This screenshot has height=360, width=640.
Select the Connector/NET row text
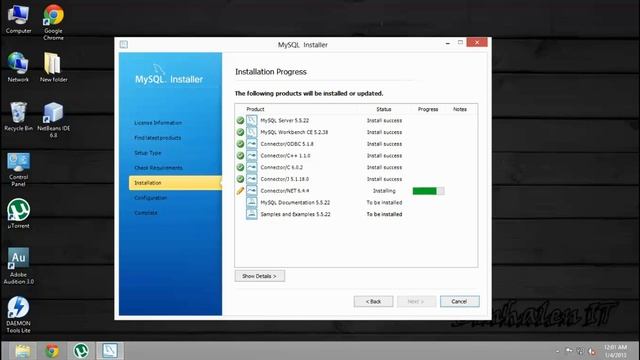pos(285,191)
